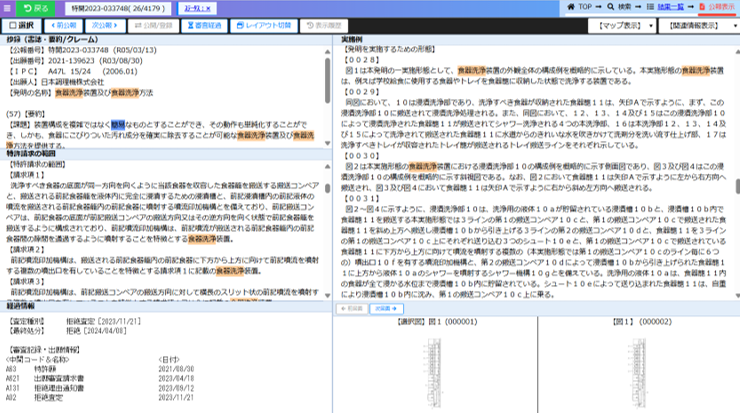Click up arrow of claims panel scrollbar
Viewport: 740px width, 413px height.
(x=328, y=167)
